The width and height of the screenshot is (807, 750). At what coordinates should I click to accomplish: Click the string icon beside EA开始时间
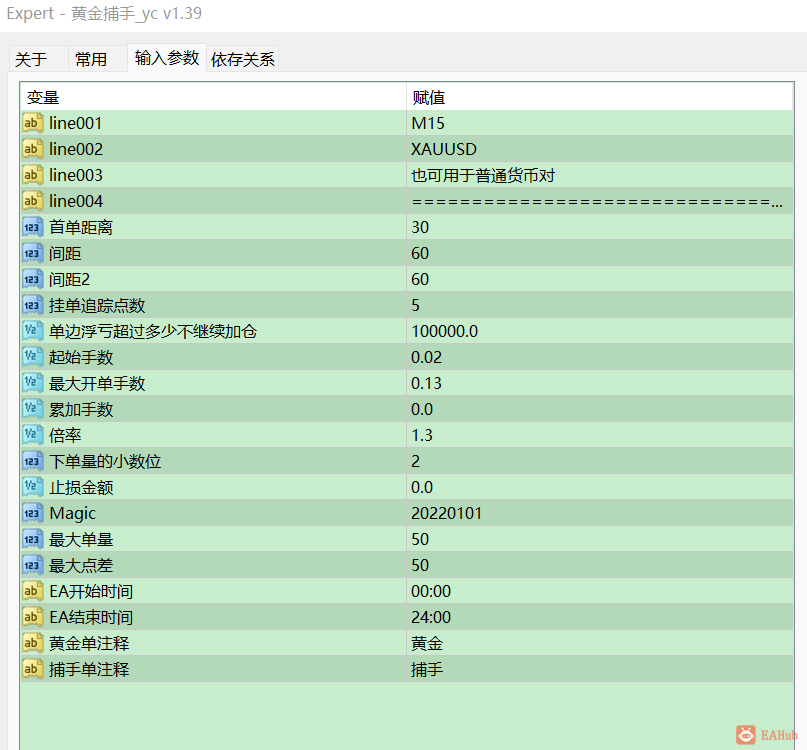pos(32,591)
